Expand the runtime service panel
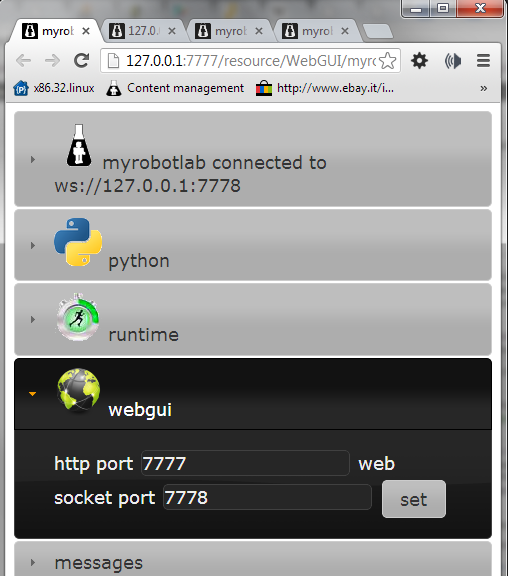The height and width of the screenshot is (576, 508). pos(253,319)
